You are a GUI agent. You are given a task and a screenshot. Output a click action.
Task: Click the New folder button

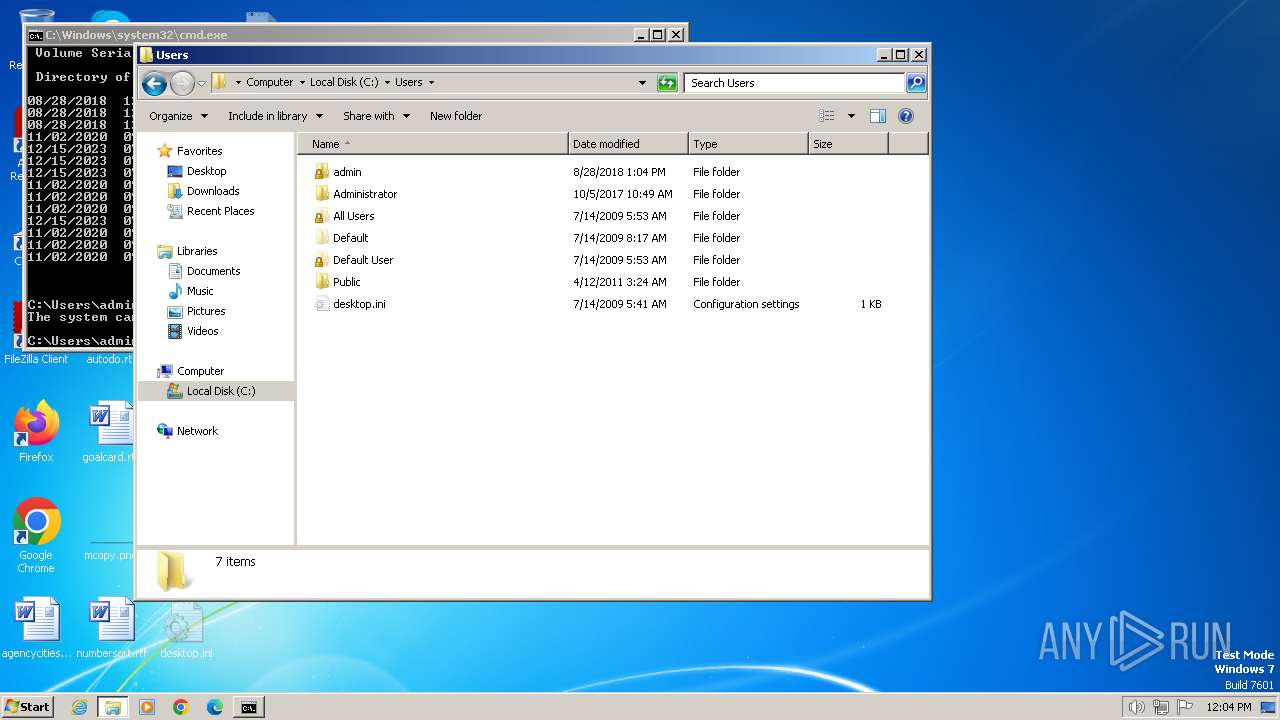[x=456, y=116]
